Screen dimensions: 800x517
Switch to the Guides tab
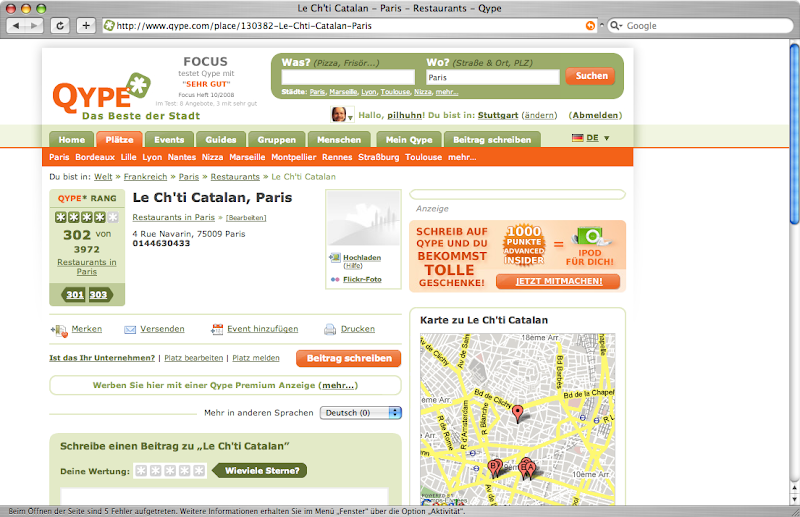point(220,139)
